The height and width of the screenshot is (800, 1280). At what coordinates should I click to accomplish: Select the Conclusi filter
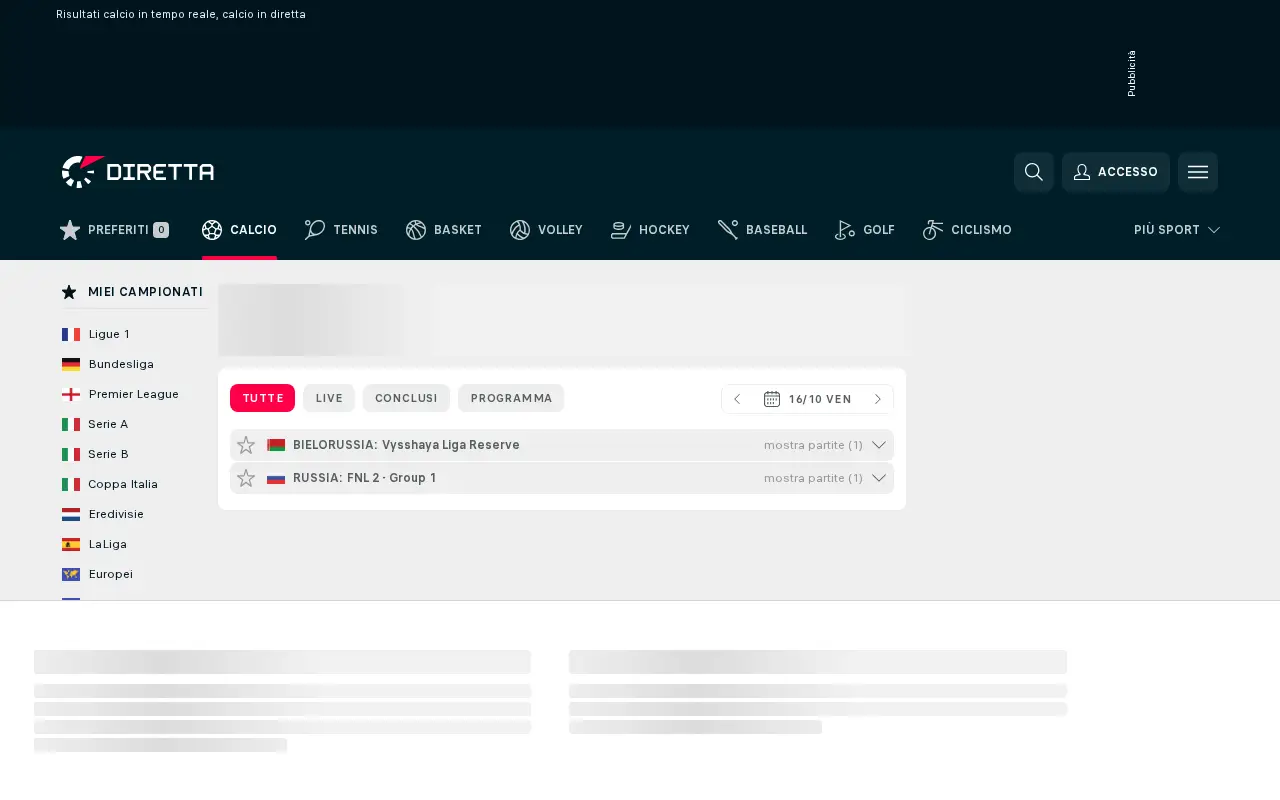click(406, 398)
